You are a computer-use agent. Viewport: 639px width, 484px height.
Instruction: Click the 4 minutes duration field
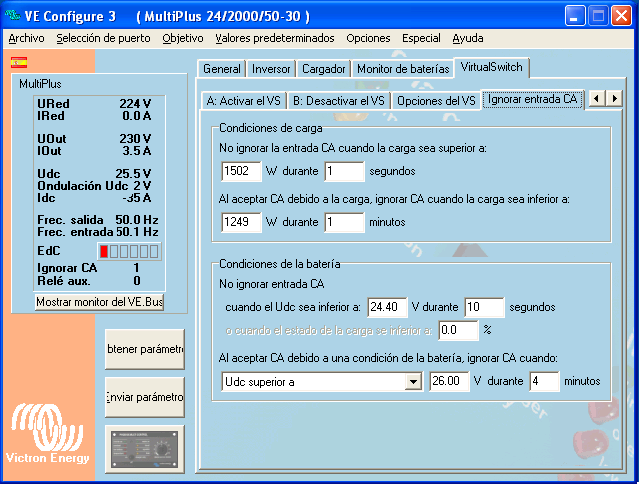coord(544,381)
